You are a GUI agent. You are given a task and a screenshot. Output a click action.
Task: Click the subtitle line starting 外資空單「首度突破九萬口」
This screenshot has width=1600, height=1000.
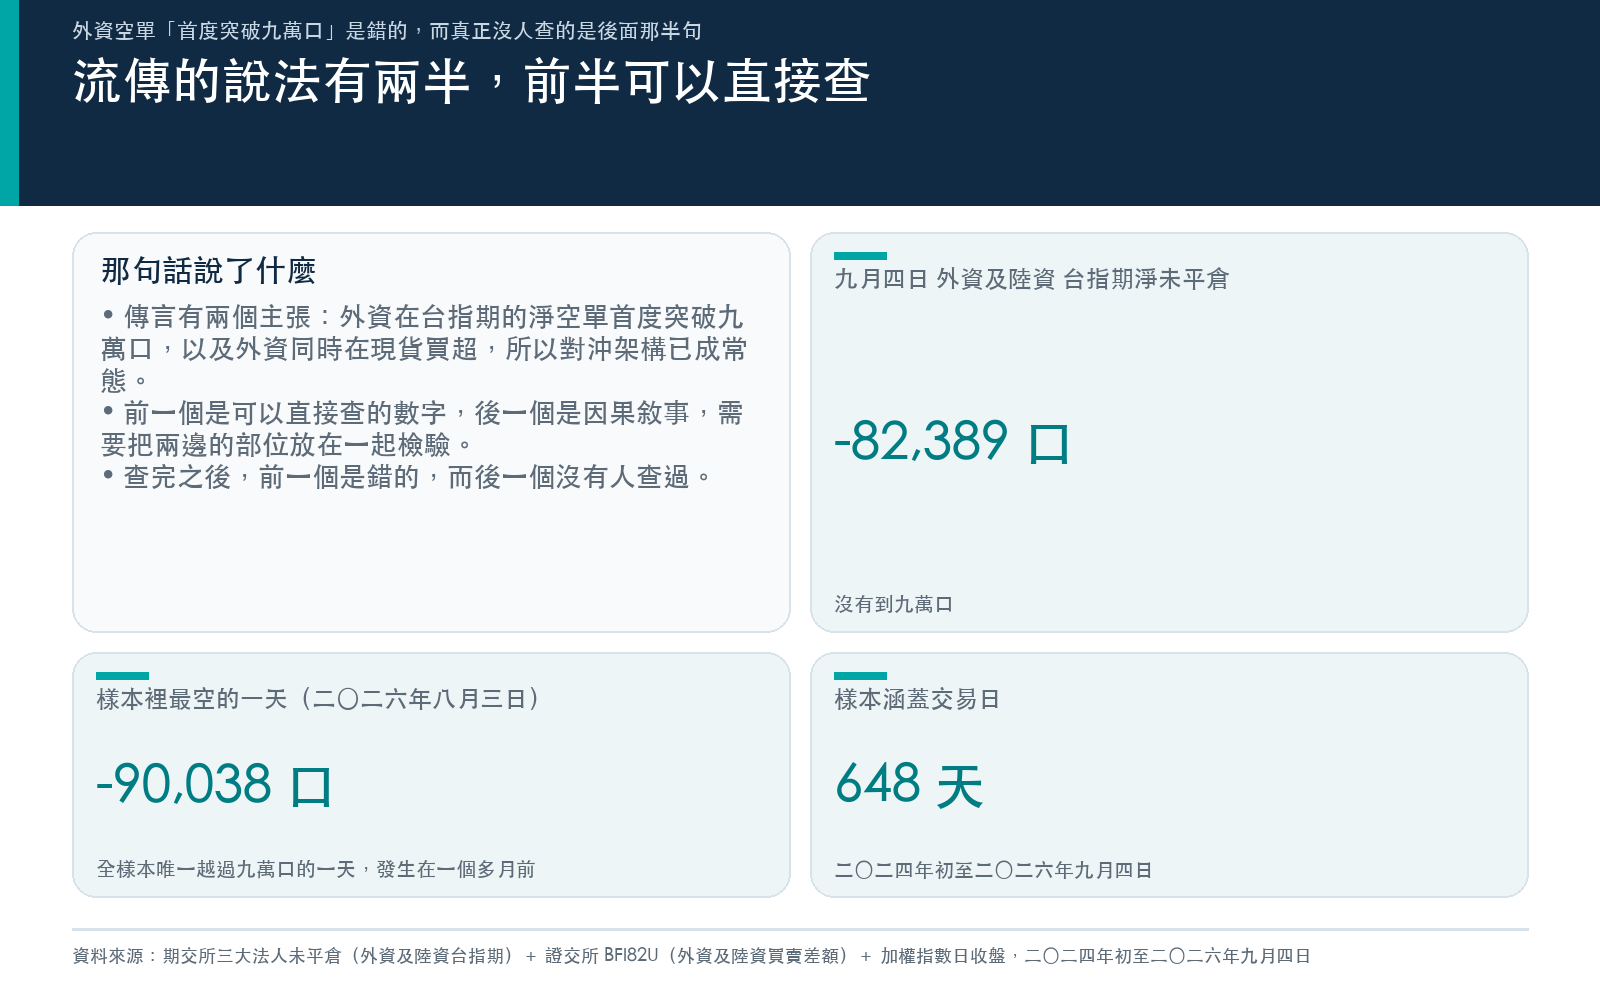[x=387, y=31]
